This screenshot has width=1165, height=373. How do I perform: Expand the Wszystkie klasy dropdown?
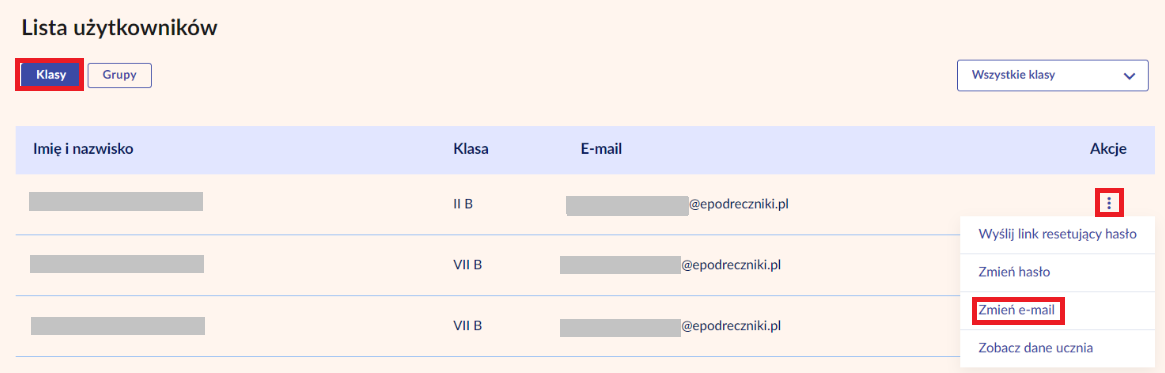tap(1053, 76)
